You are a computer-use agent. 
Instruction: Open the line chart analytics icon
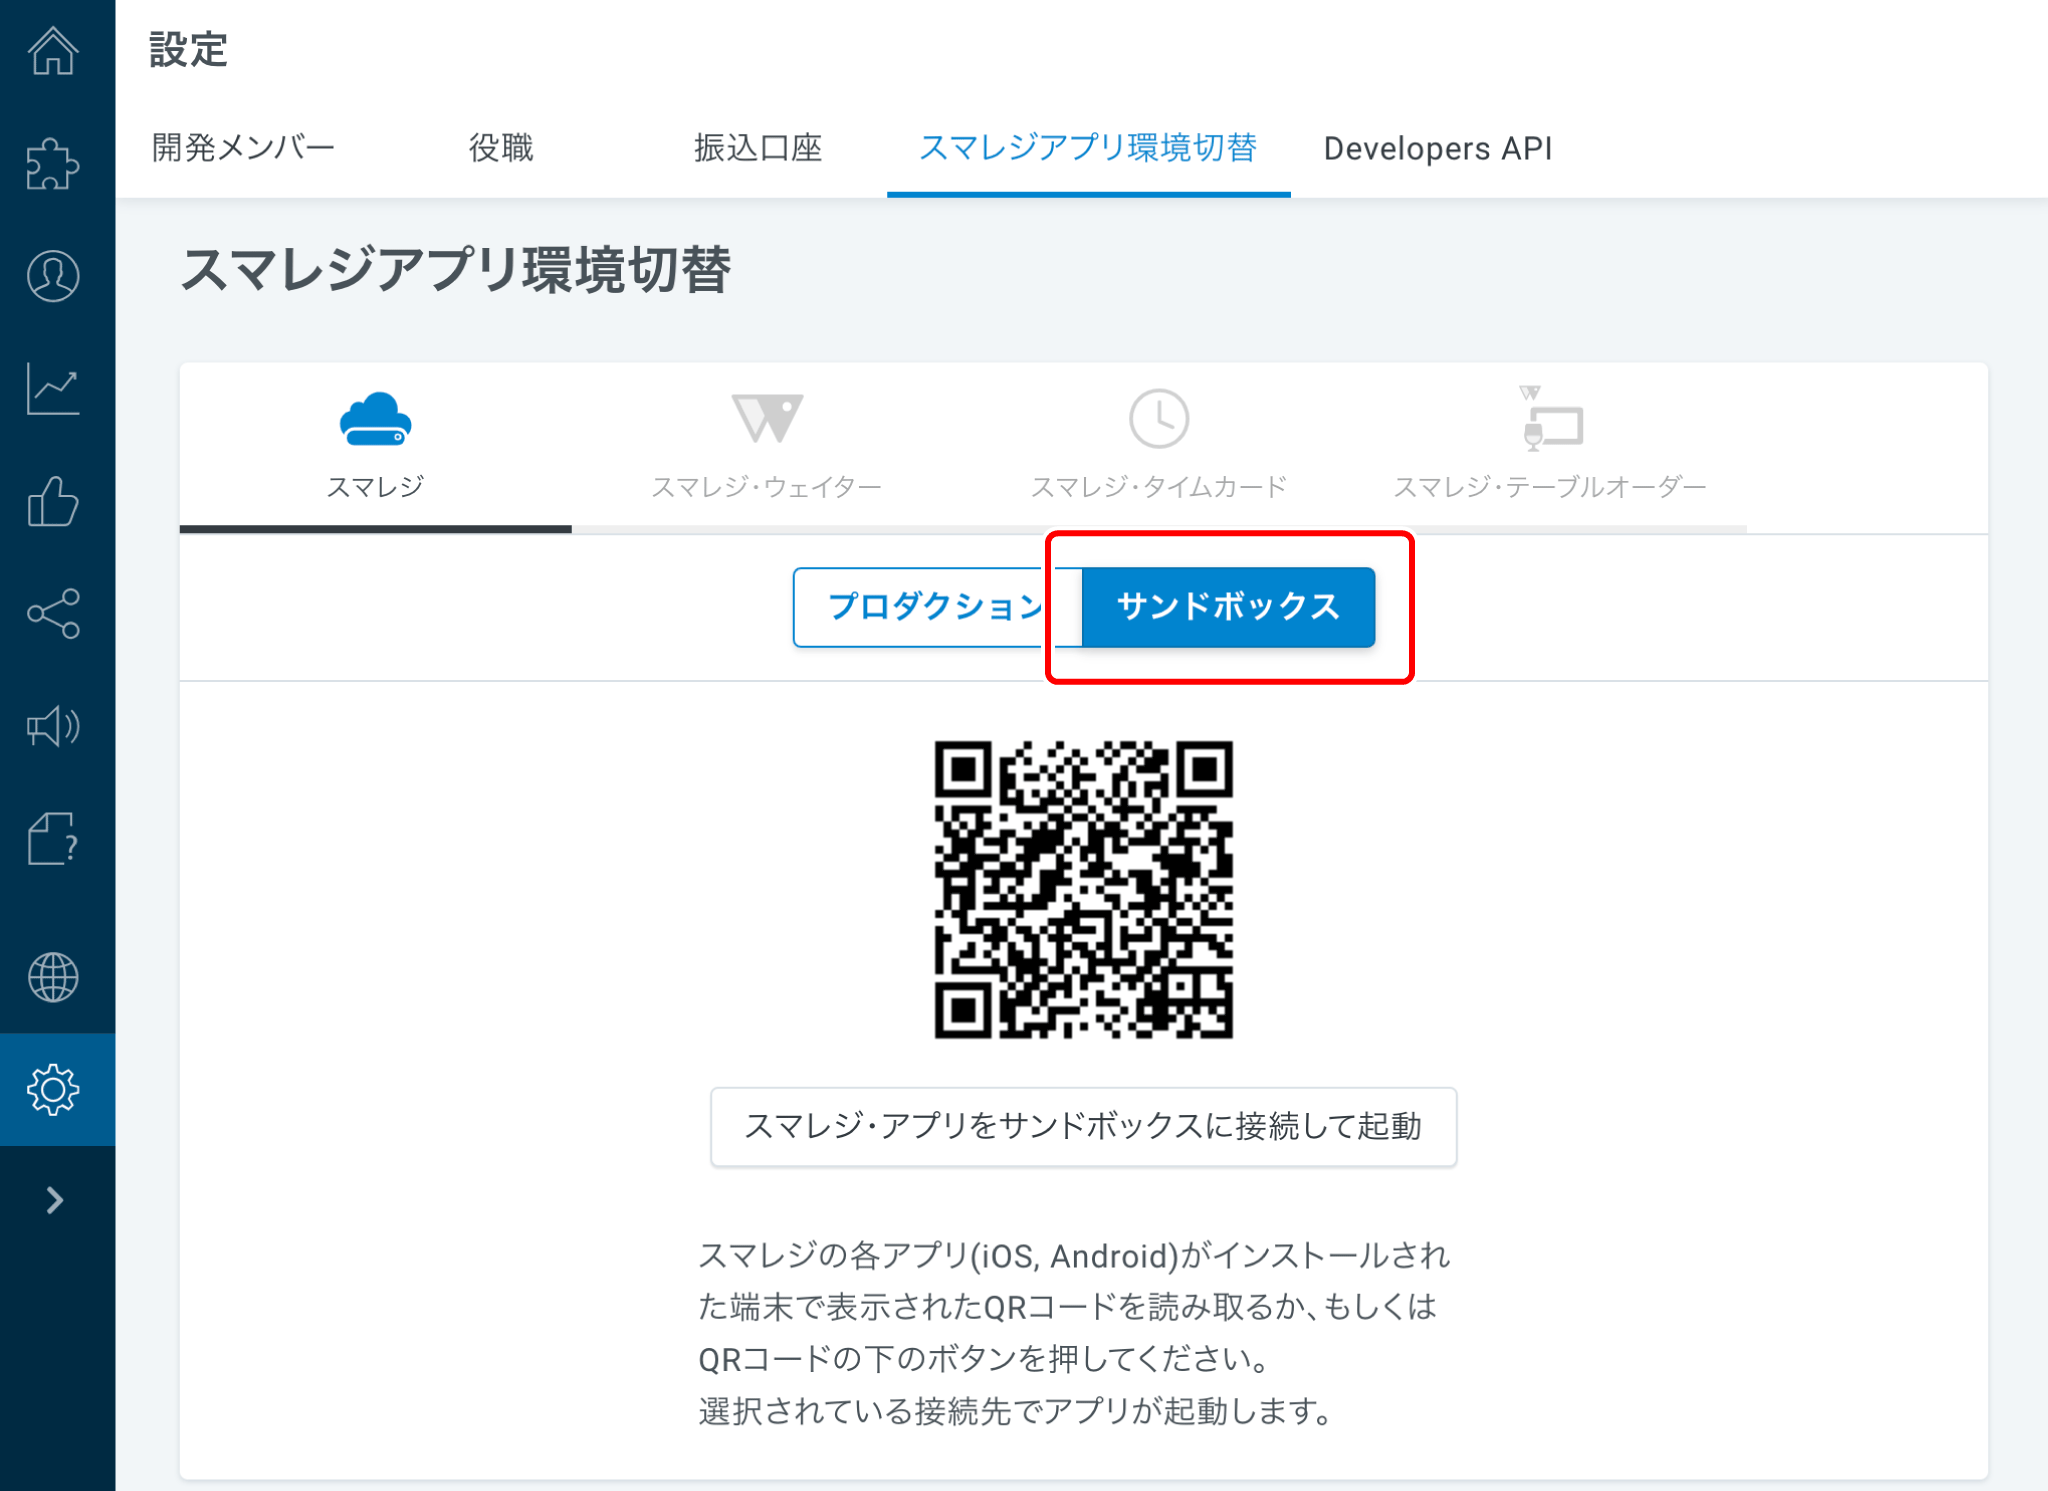tap(54, 389)
